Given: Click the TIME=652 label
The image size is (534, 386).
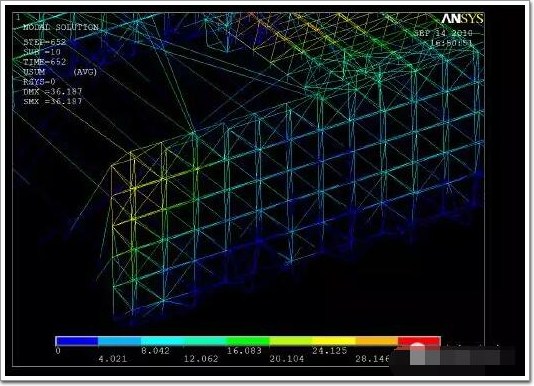Looking at the screenshot, I should pos(44,62).
